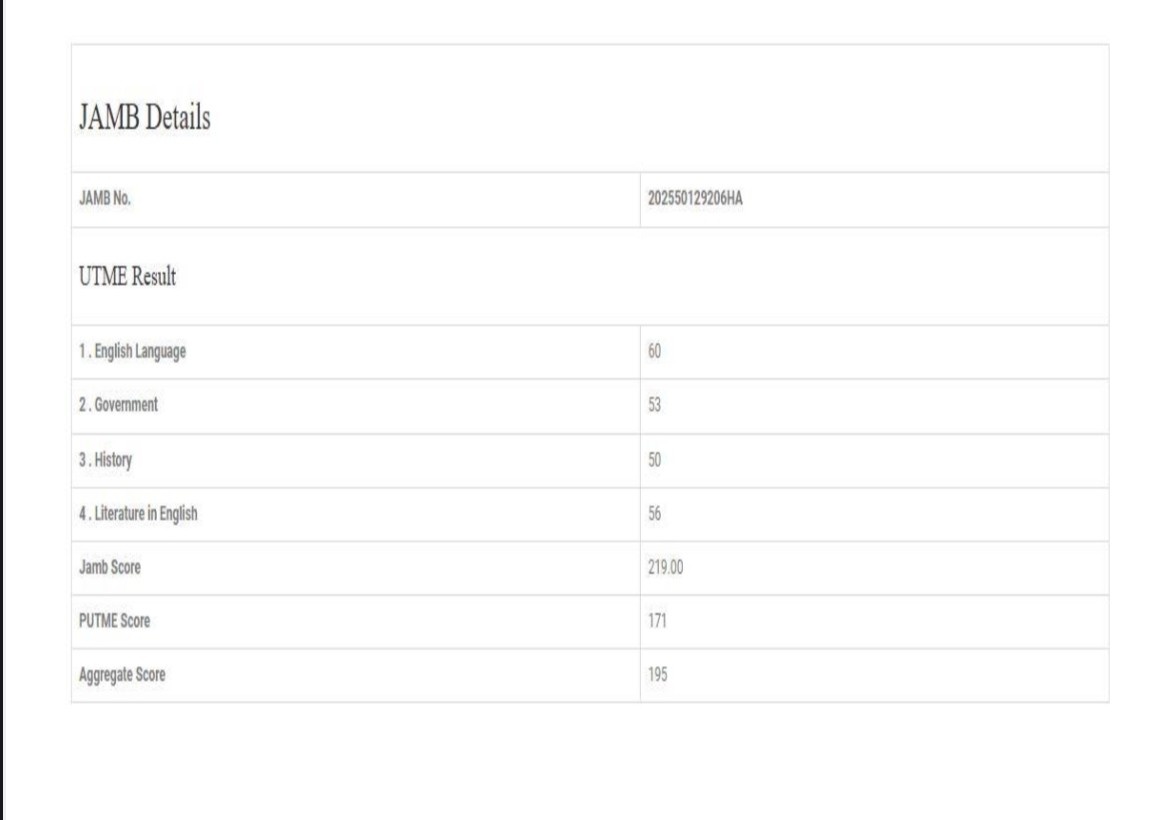1170x820 pixels.
Task: Select the JAMB No. label cell
Action: [105, 199]
